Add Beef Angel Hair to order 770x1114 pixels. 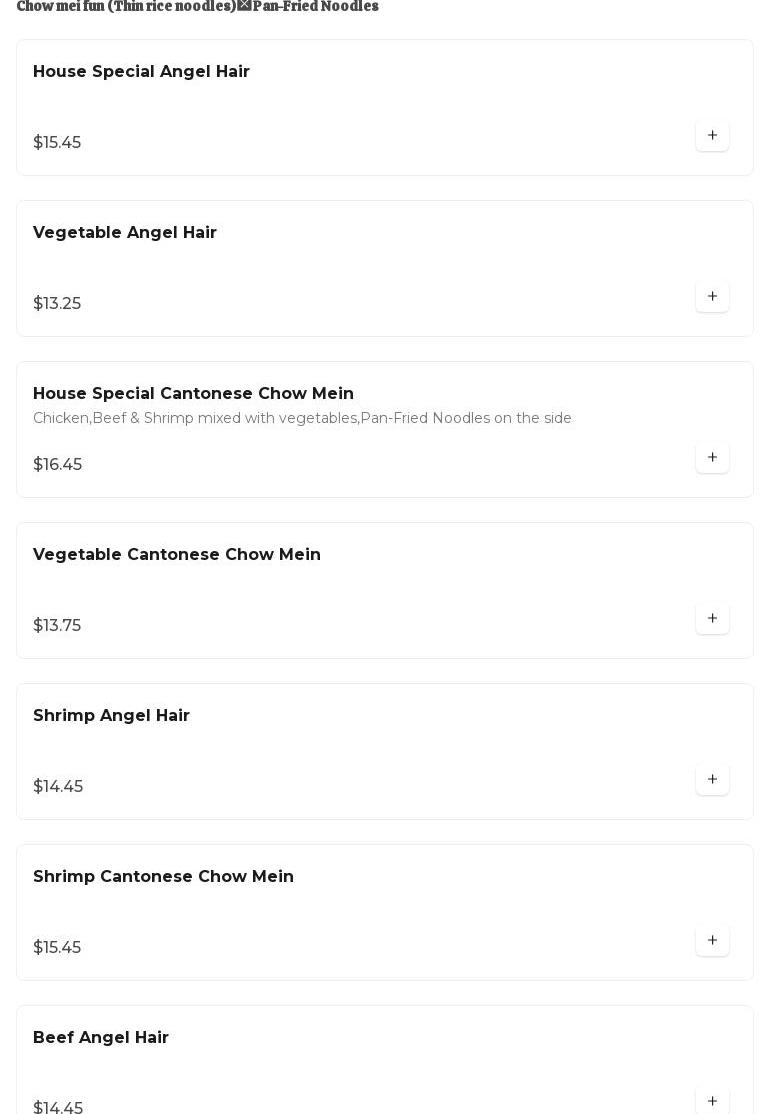tap(712, 1101)
